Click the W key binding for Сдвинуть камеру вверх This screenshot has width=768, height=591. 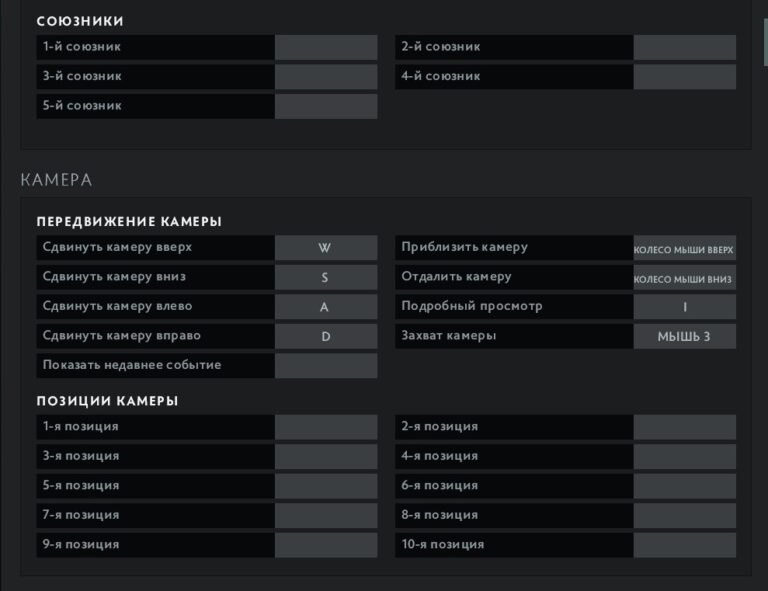[326, 248]
